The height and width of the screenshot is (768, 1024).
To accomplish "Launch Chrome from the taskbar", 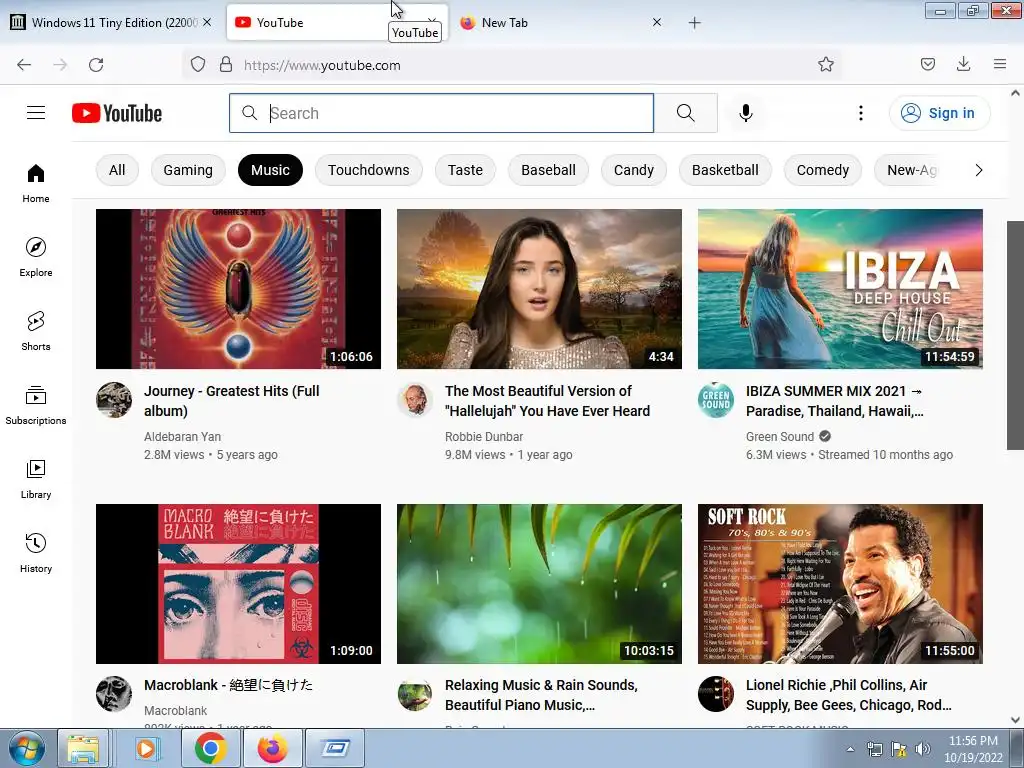I will pos(210,748).
